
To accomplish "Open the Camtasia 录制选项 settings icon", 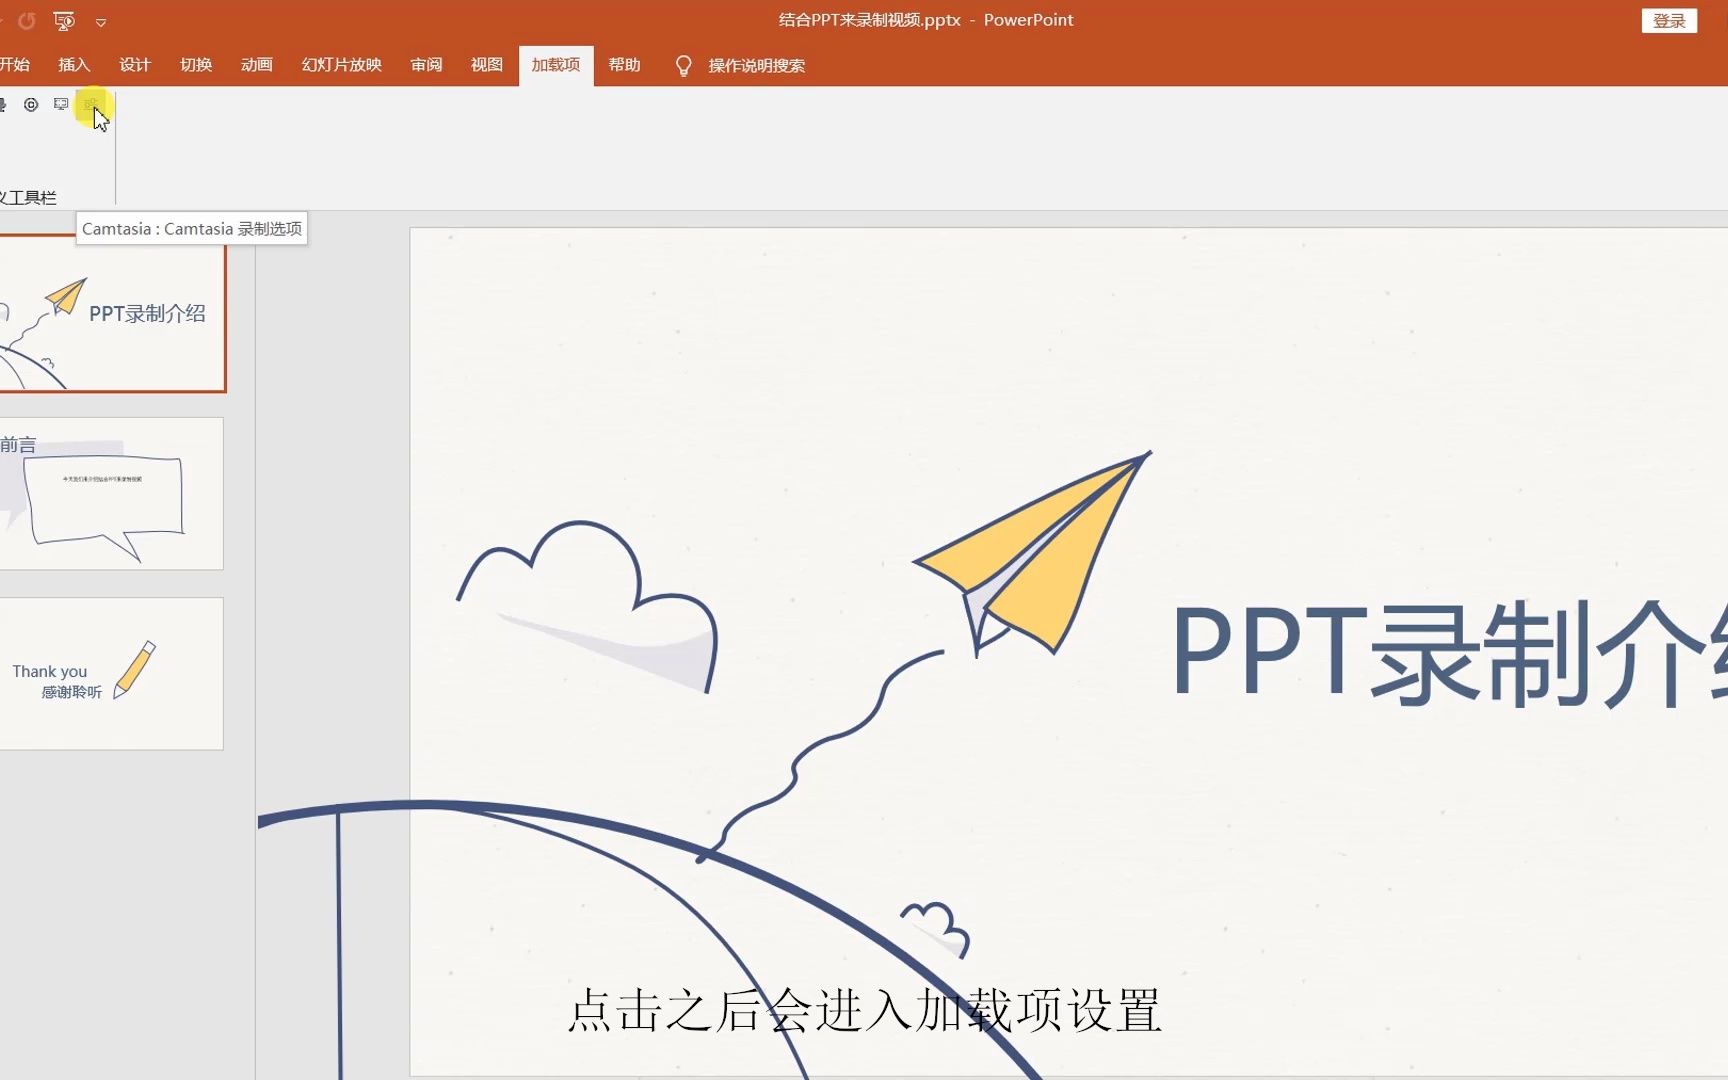I will (x=92, y=104).
